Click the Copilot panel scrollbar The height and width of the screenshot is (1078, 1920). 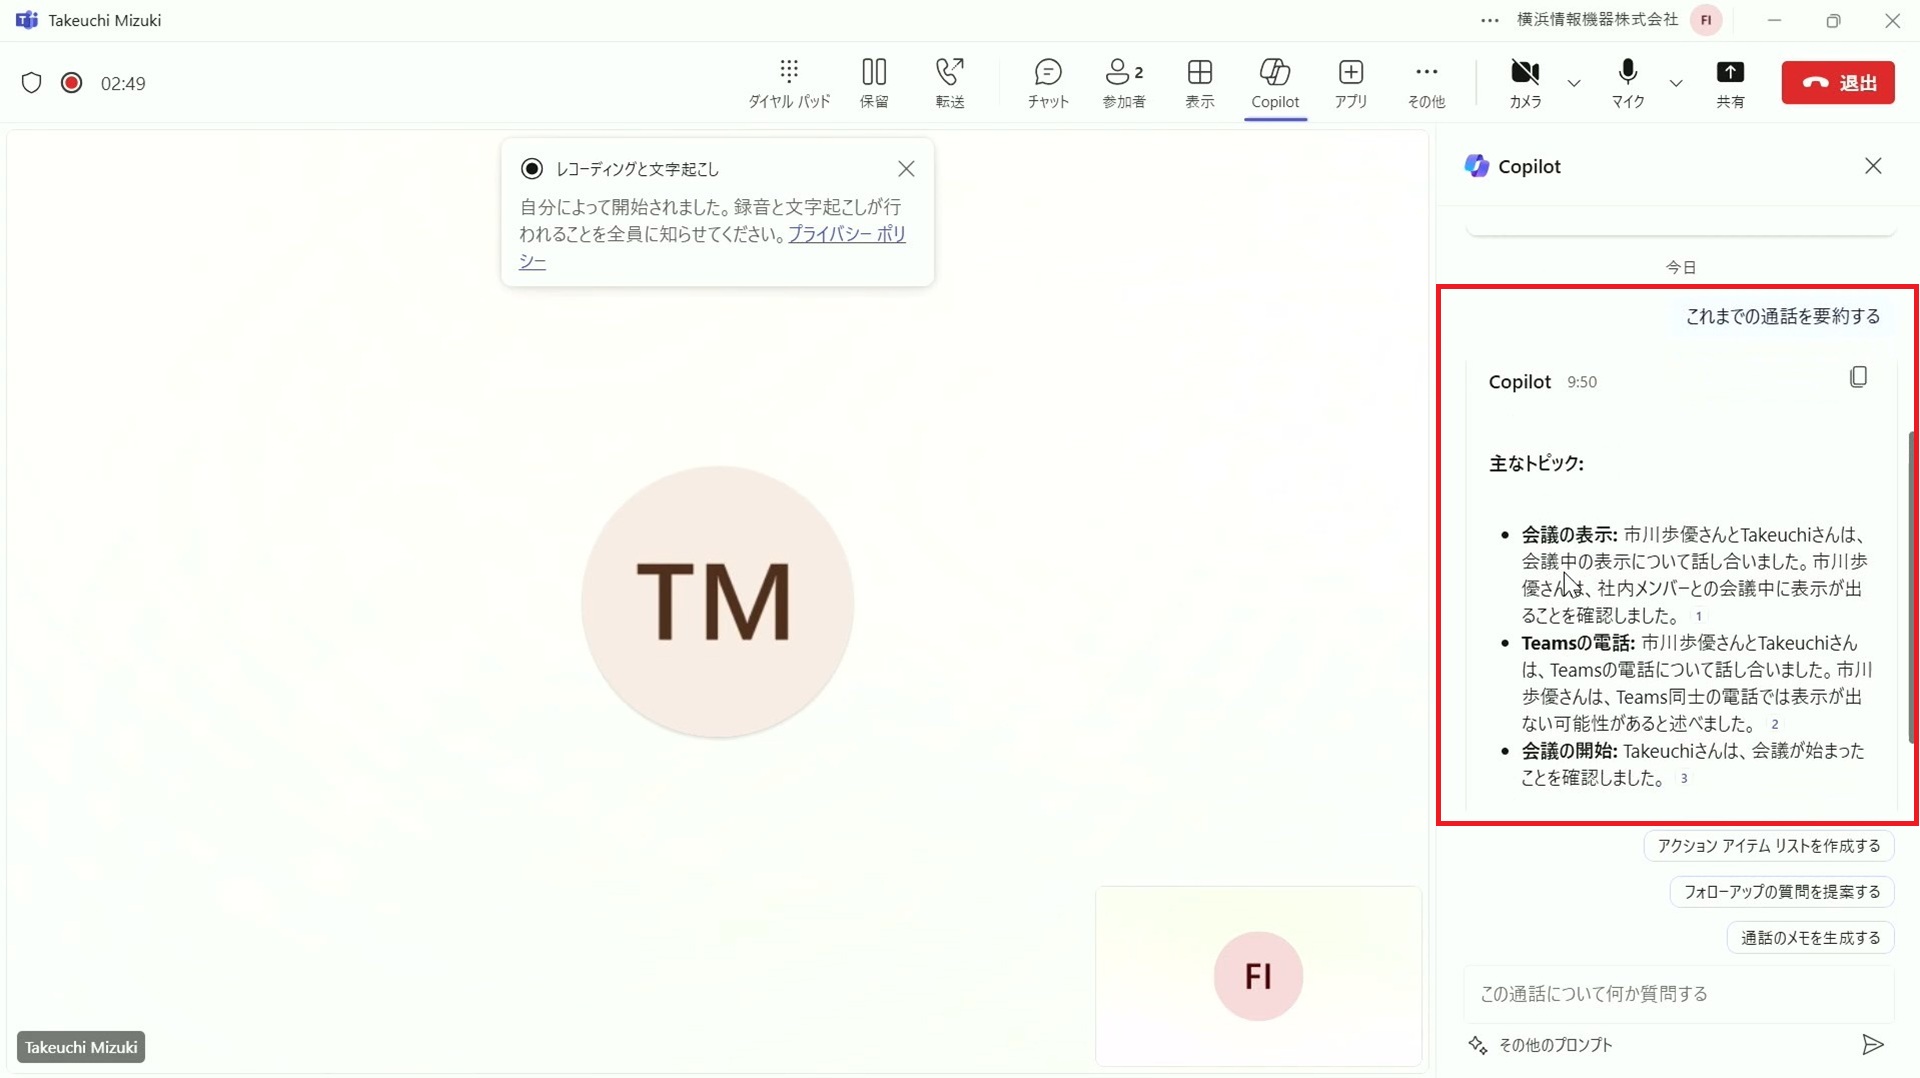point(1911,588)
